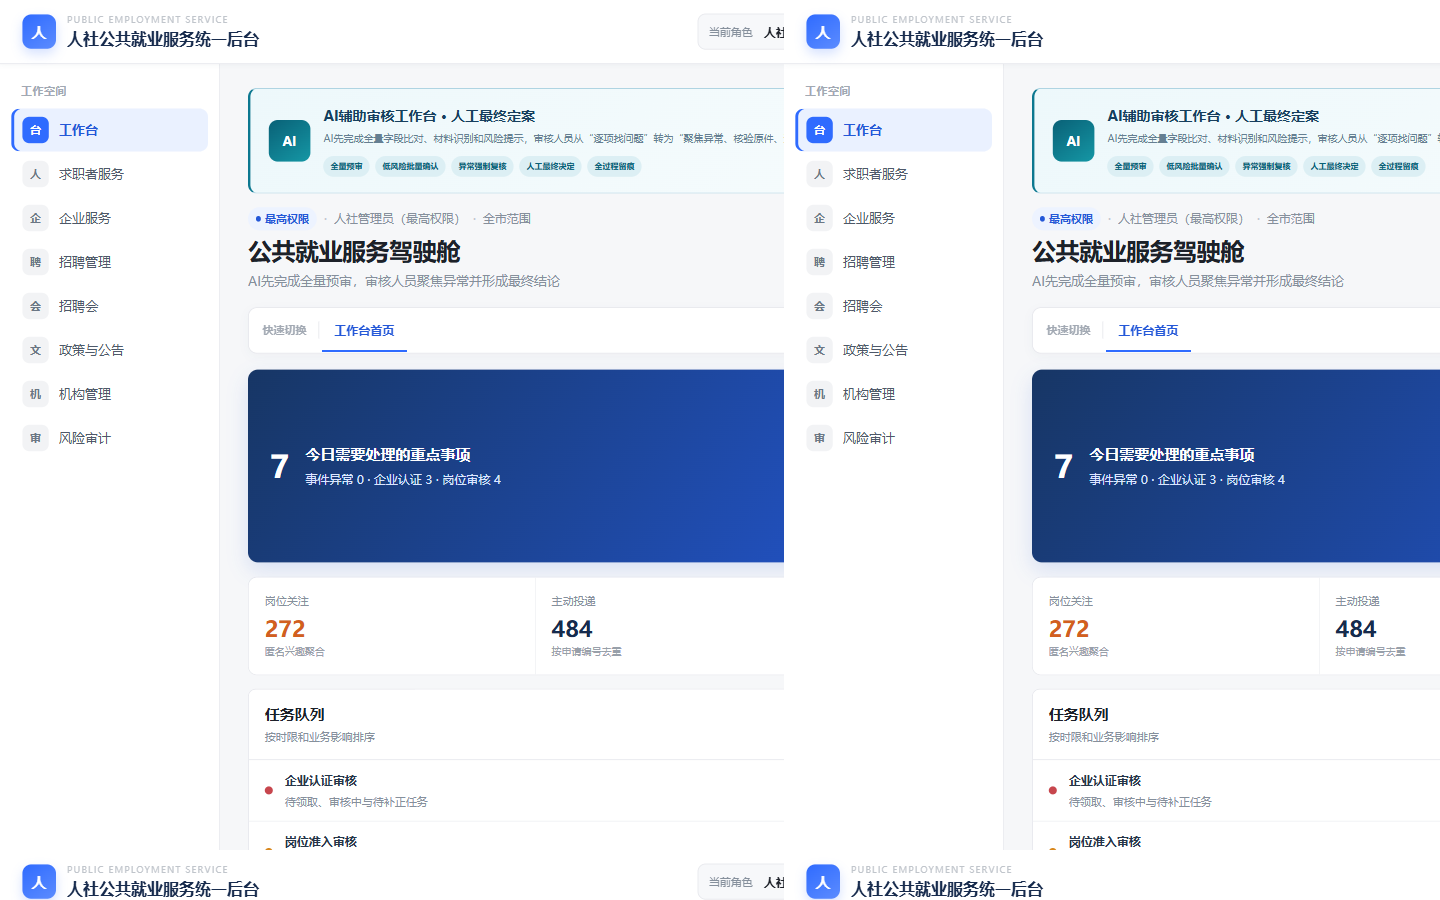Click 政策与公告 sidebar icon in left window
1440x900 pixels.
point(35,350)
